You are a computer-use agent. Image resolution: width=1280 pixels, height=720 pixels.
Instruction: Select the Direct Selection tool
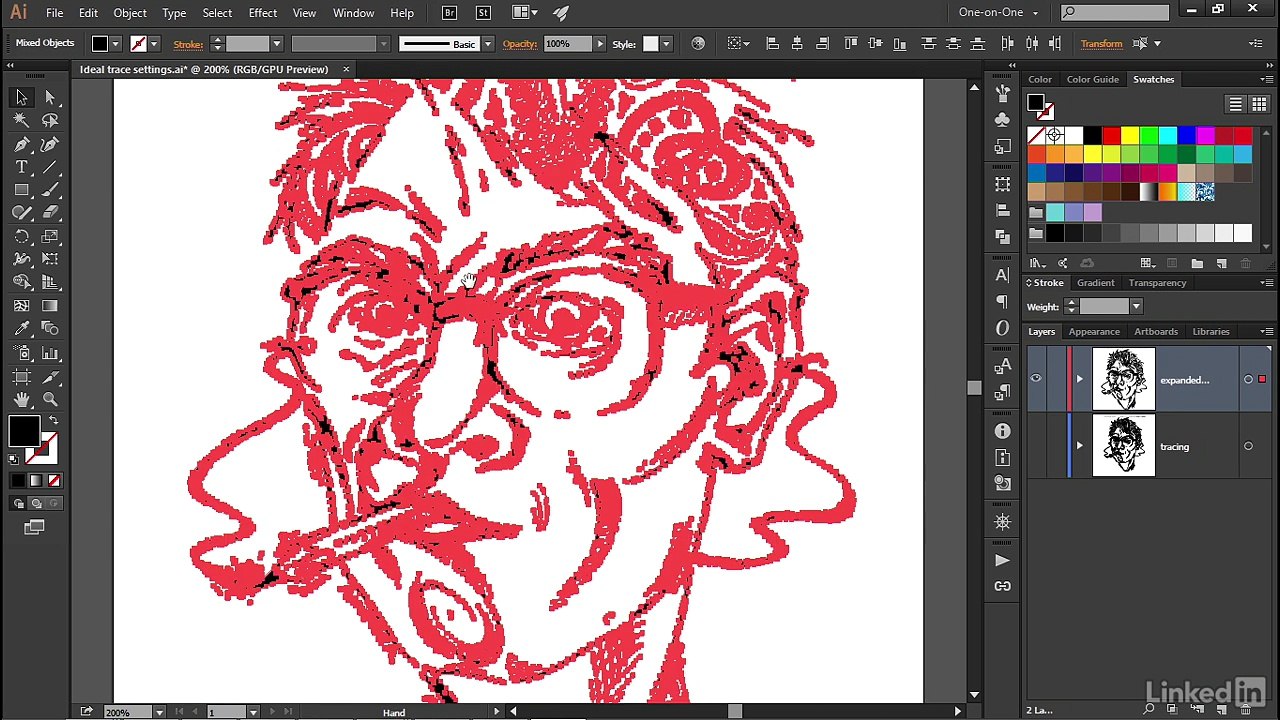(50, 97)
